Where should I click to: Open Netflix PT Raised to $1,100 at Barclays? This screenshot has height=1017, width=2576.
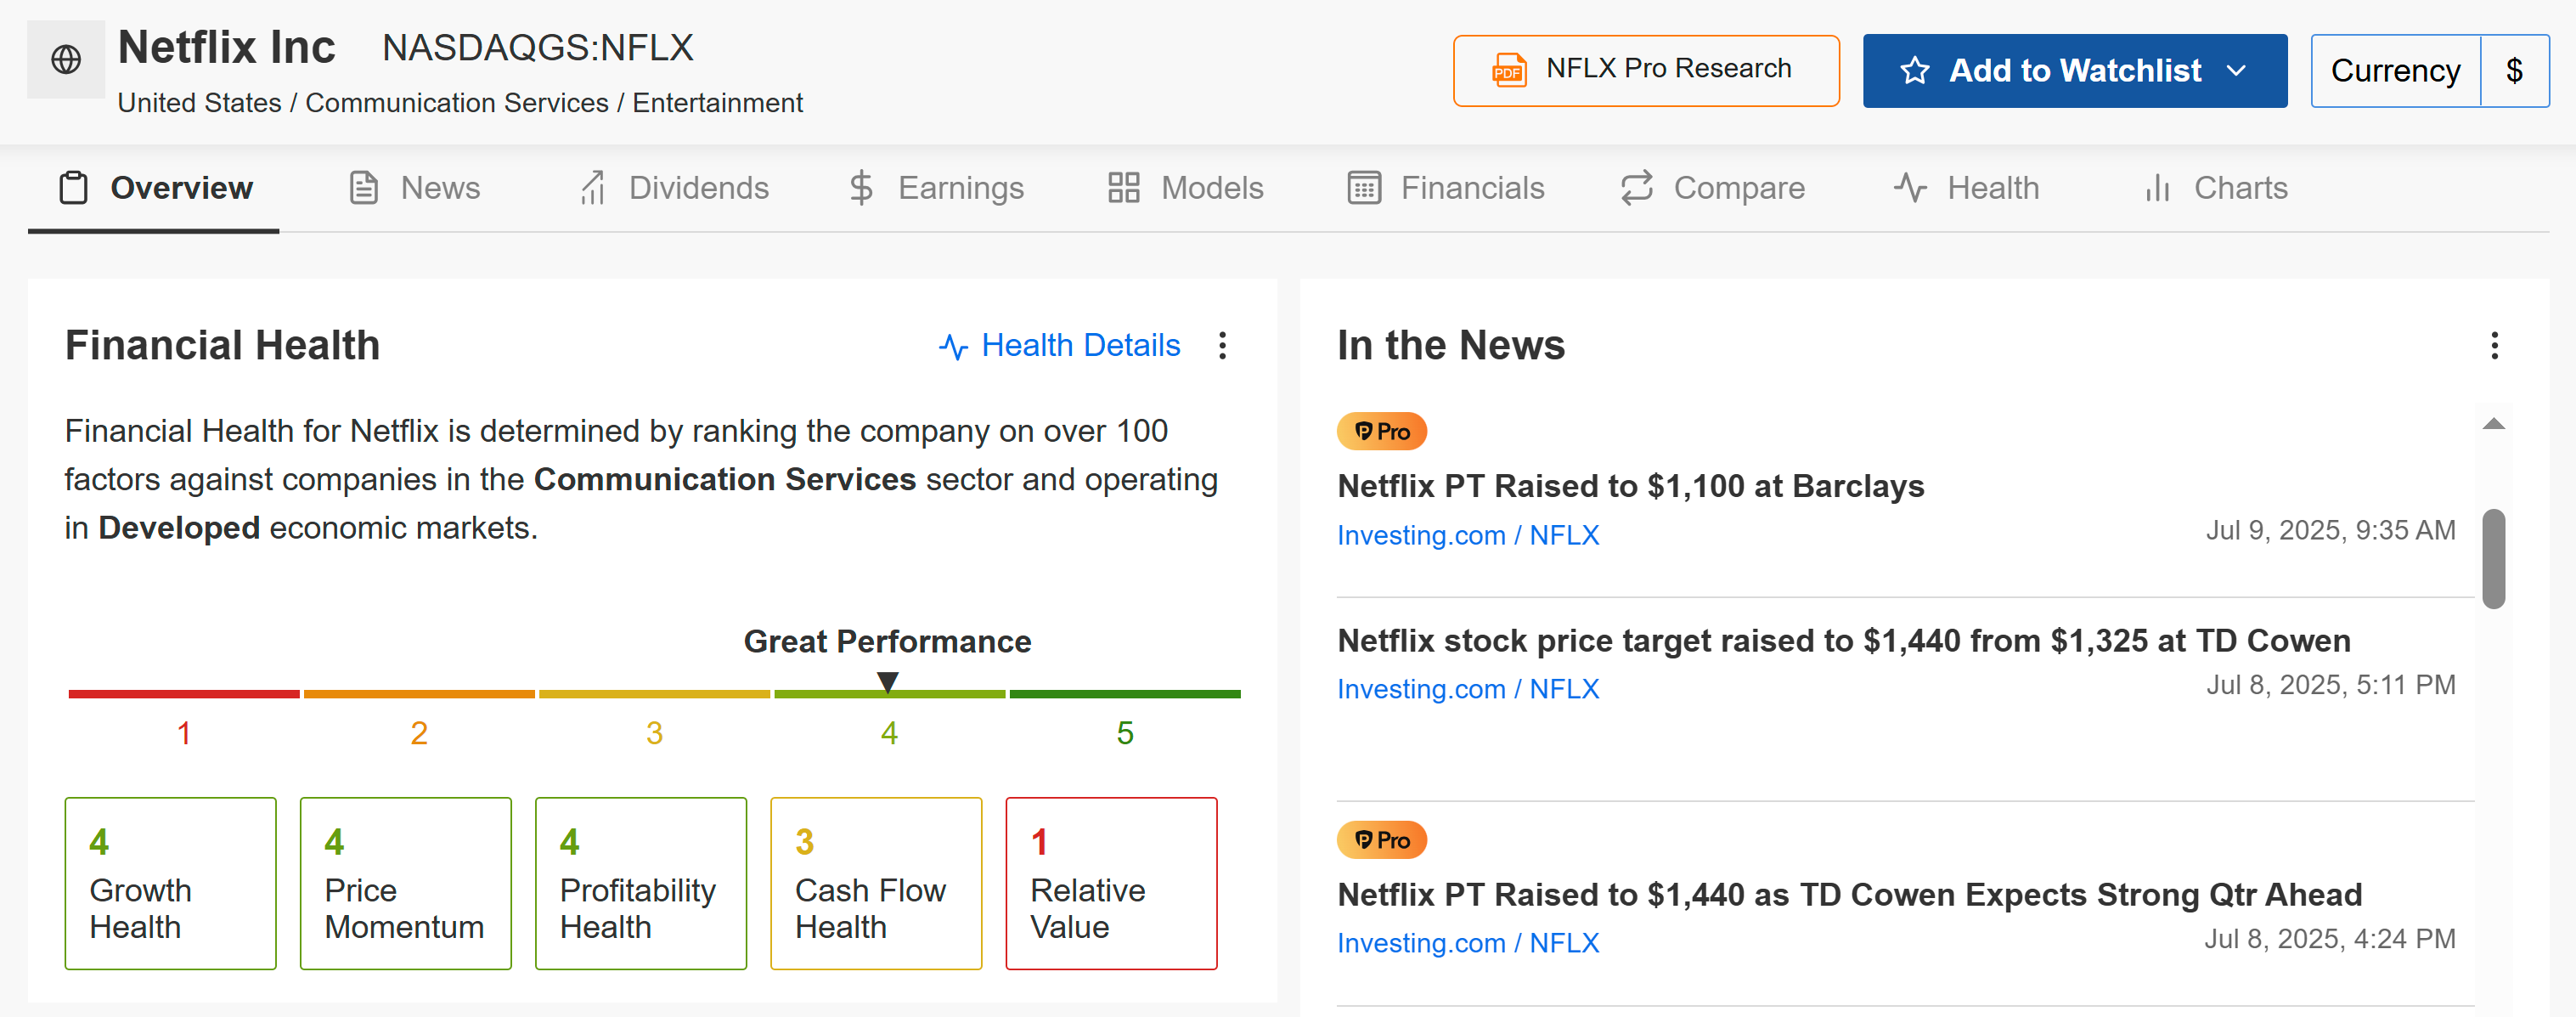tap(1630, 486)
